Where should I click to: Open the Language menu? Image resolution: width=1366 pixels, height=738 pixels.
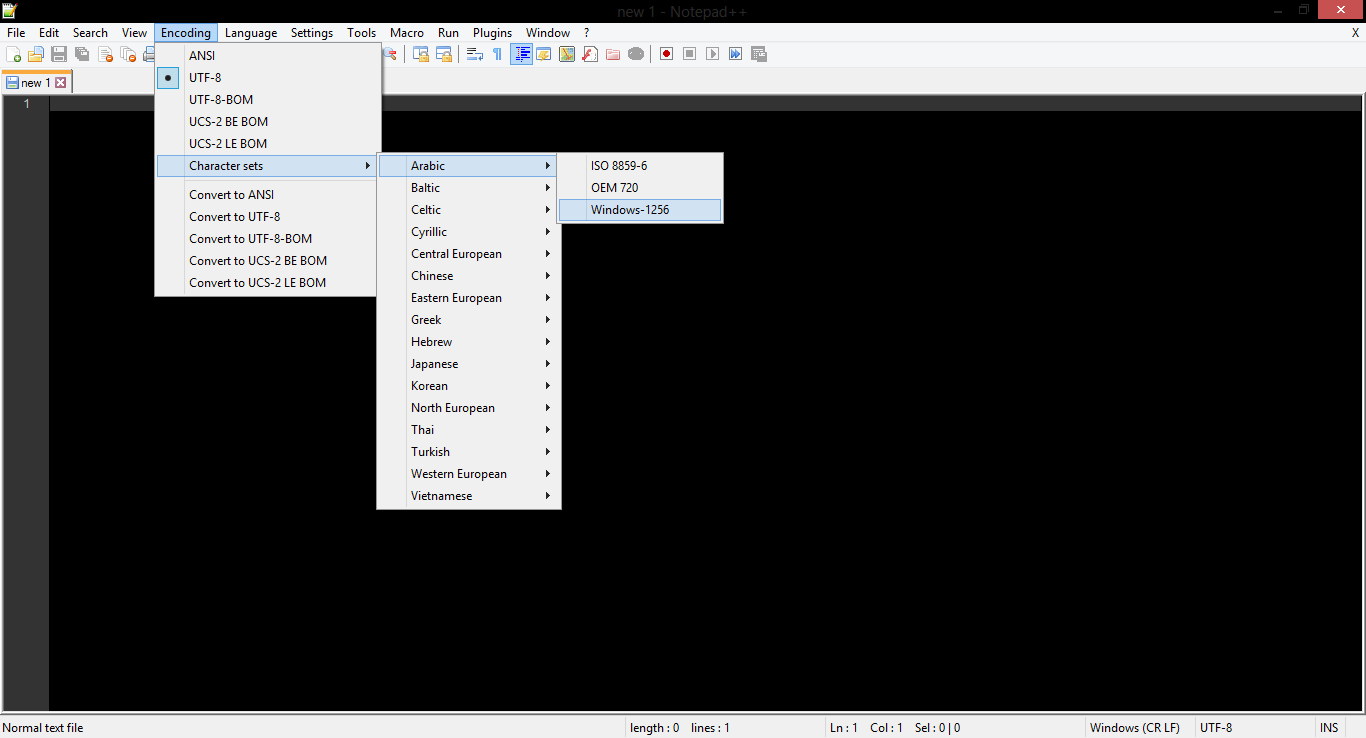coord(251,33)
